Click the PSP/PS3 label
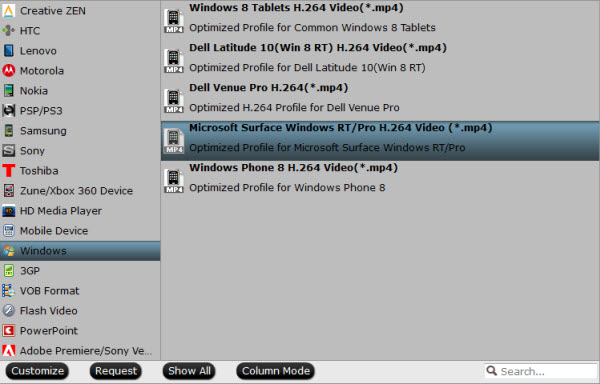Viewport: 600px width, 384px height. tap(41, 111)
